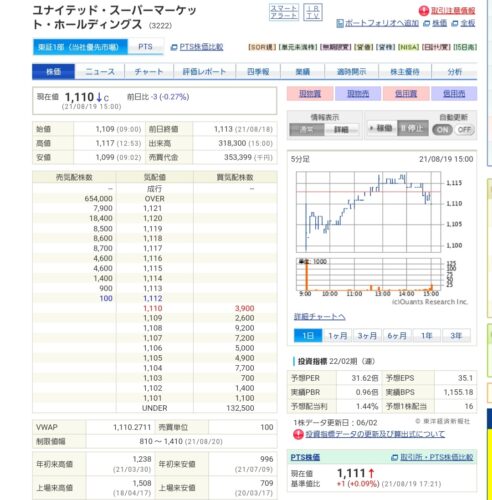Open the Smart Alert icon
This screenshot has width=492, height=500.
(x=284, y=12)
